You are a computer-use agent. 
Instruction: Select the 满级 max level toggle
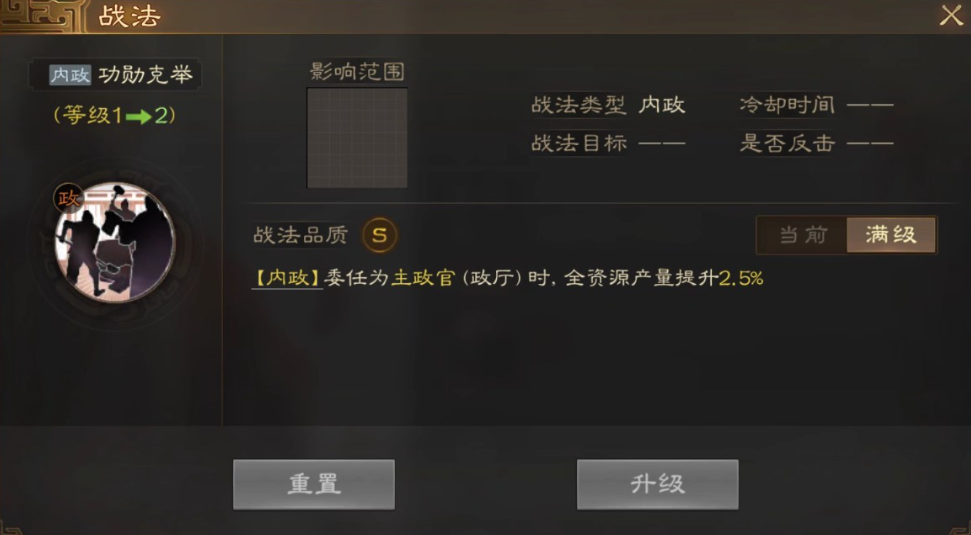[x=891, y=235]
